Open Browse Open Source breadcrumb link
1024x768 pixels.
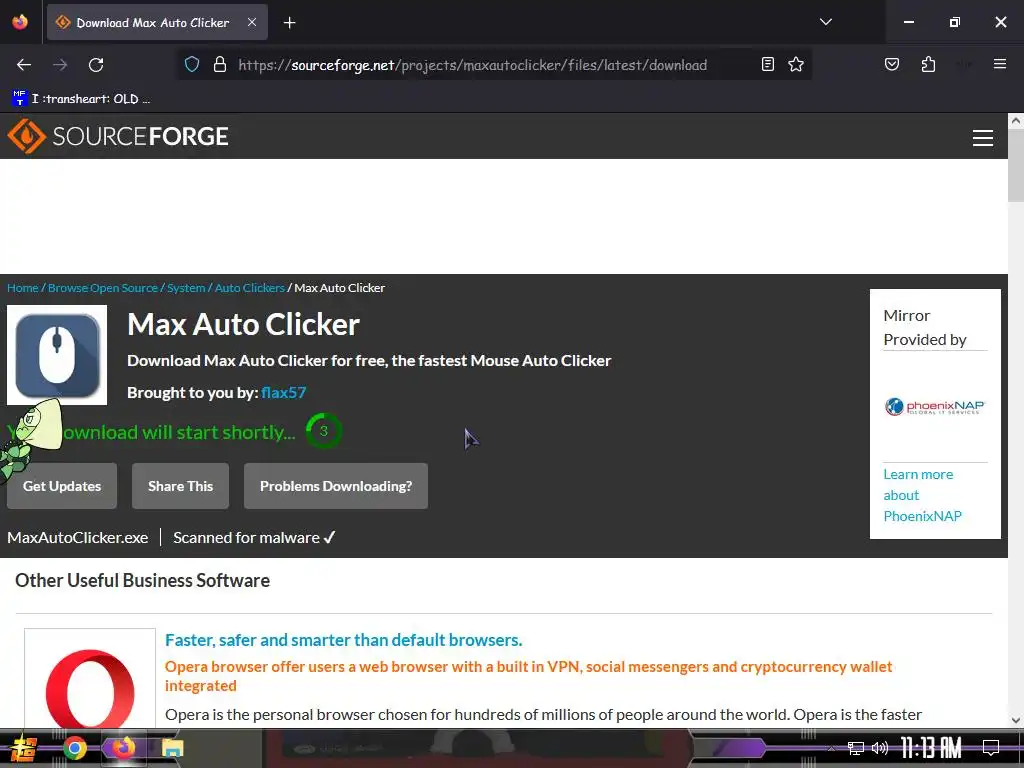pyautogui.click(x=103, y=288)
